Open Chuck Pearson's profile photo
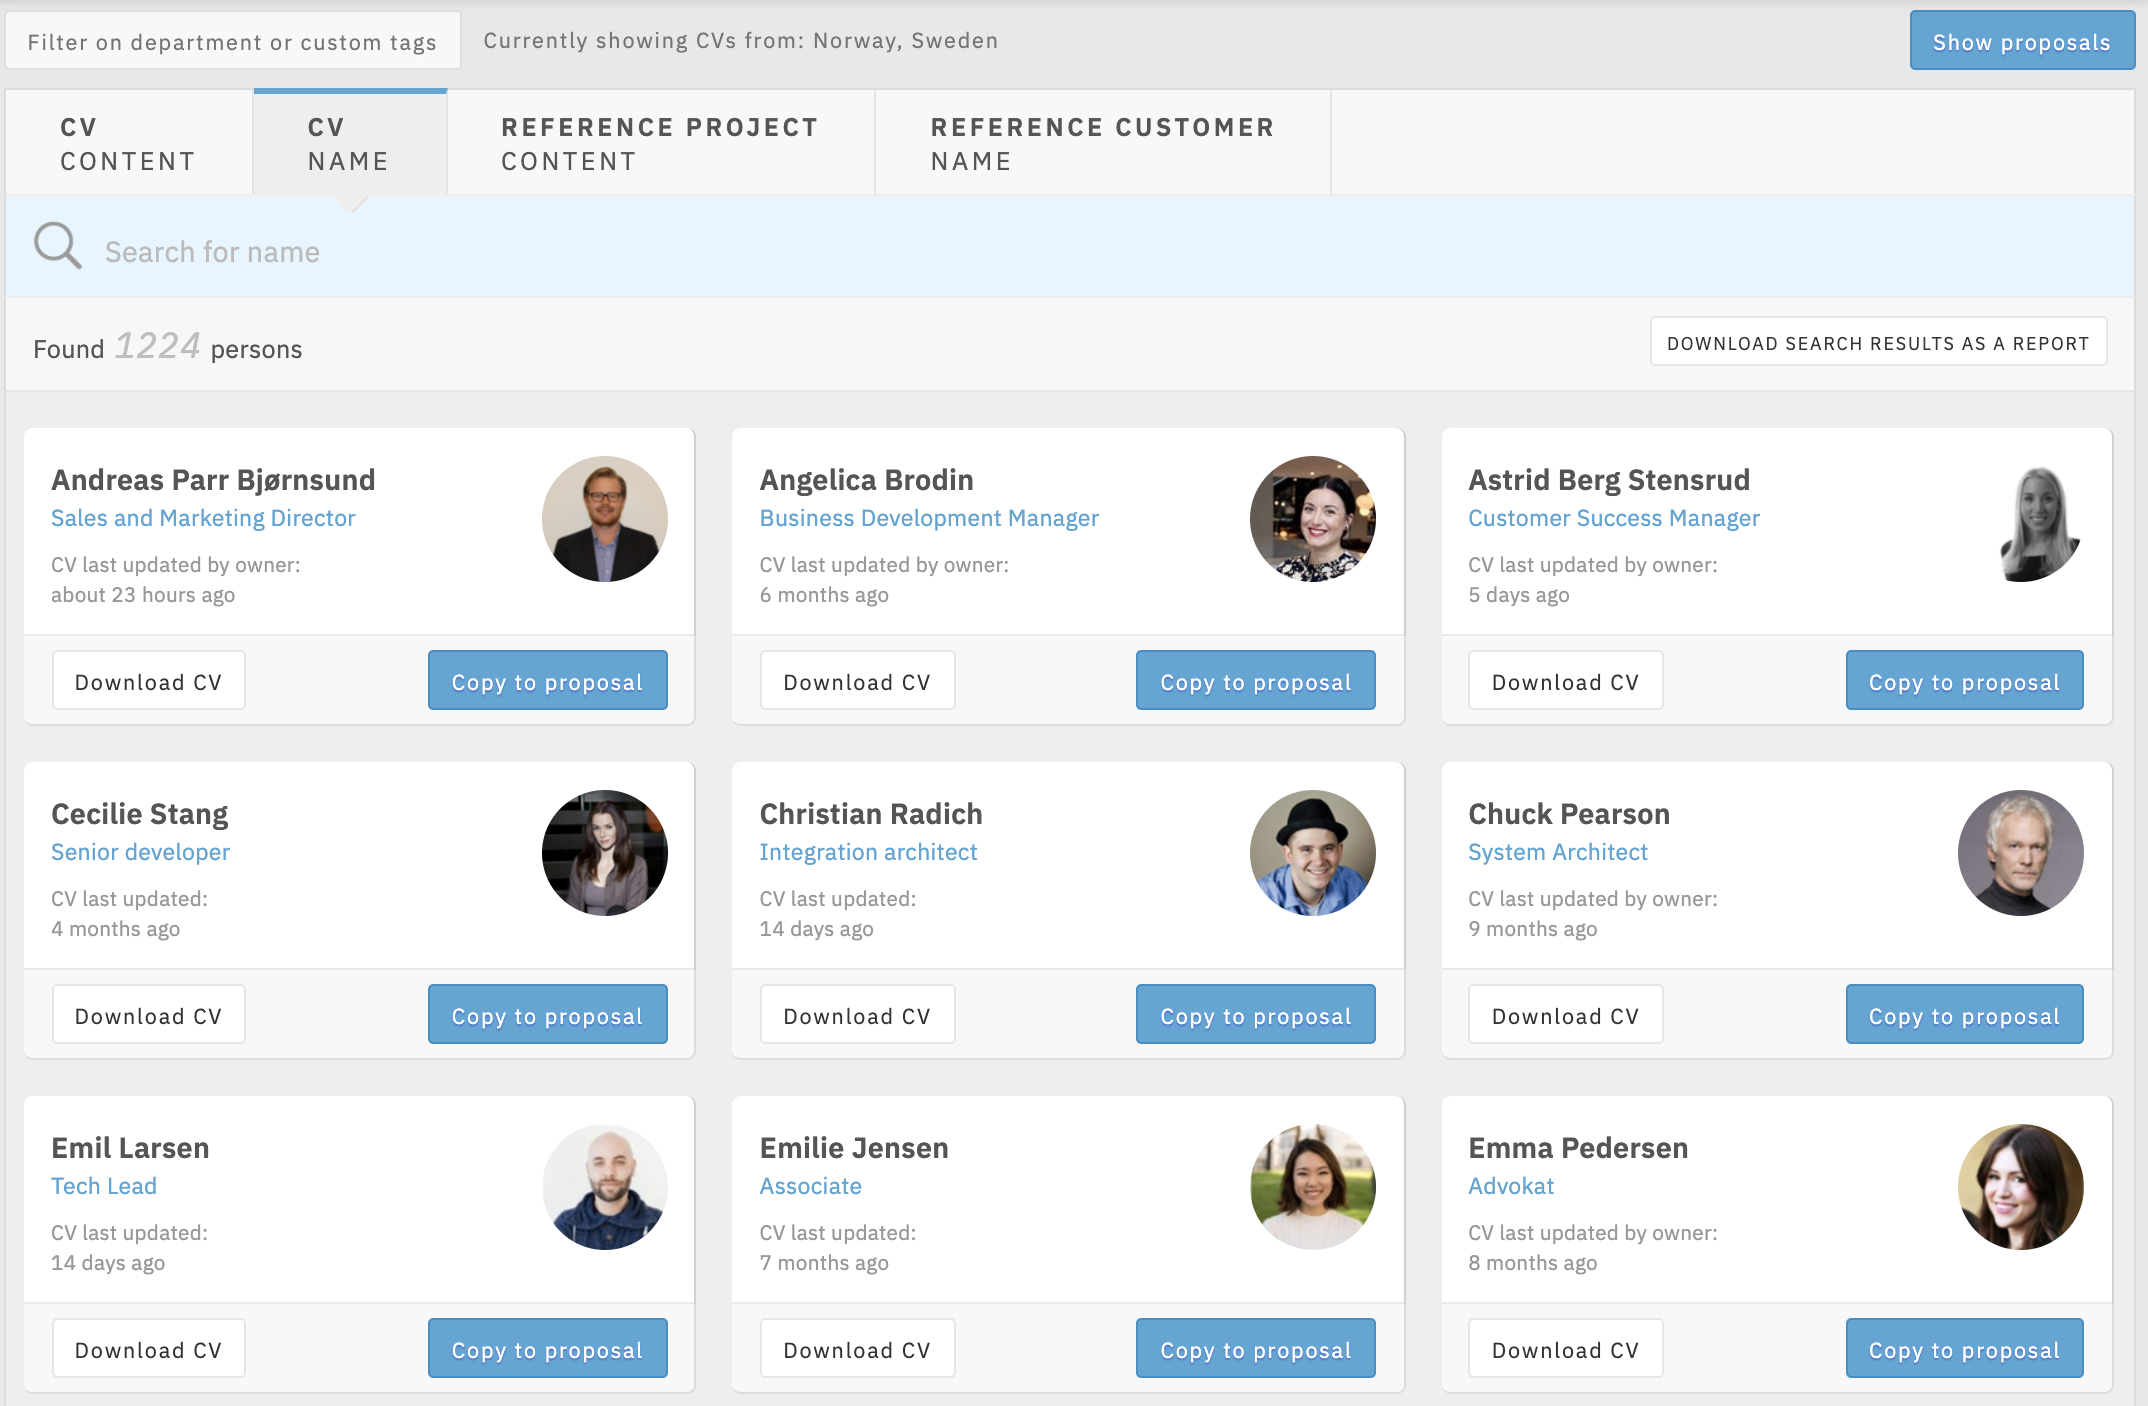The height and width of the screenshot is (1406, 2148). 2021,853
